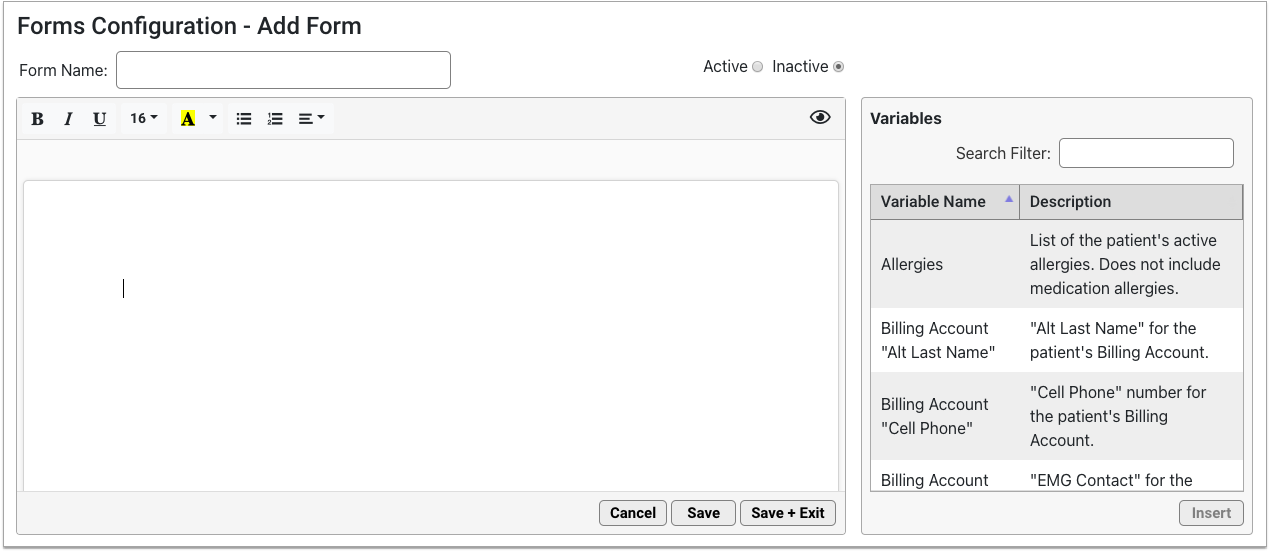The width and height of the screenshot is (1270, 552).
Task: Open the preview with the eye icon
Action: coord(820,118)
